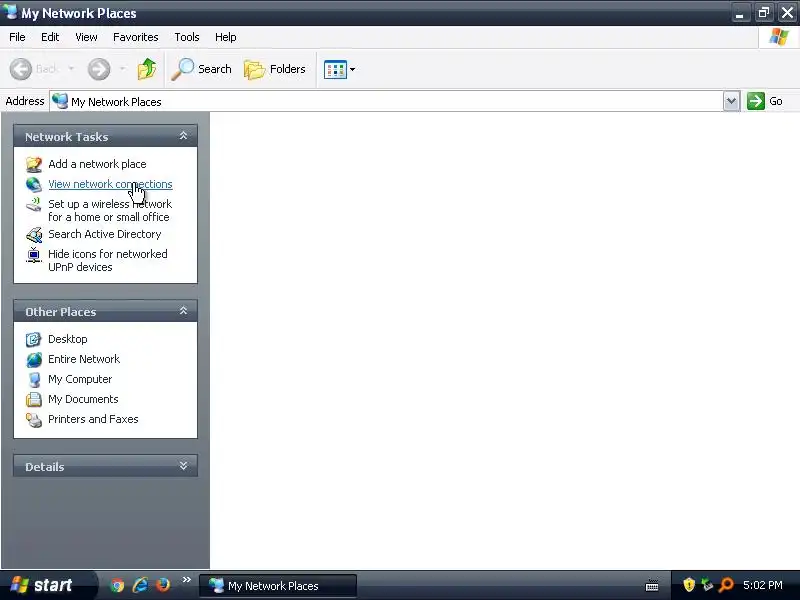
Task: Open the Tools menu
Action: click(x=187, y=37)
